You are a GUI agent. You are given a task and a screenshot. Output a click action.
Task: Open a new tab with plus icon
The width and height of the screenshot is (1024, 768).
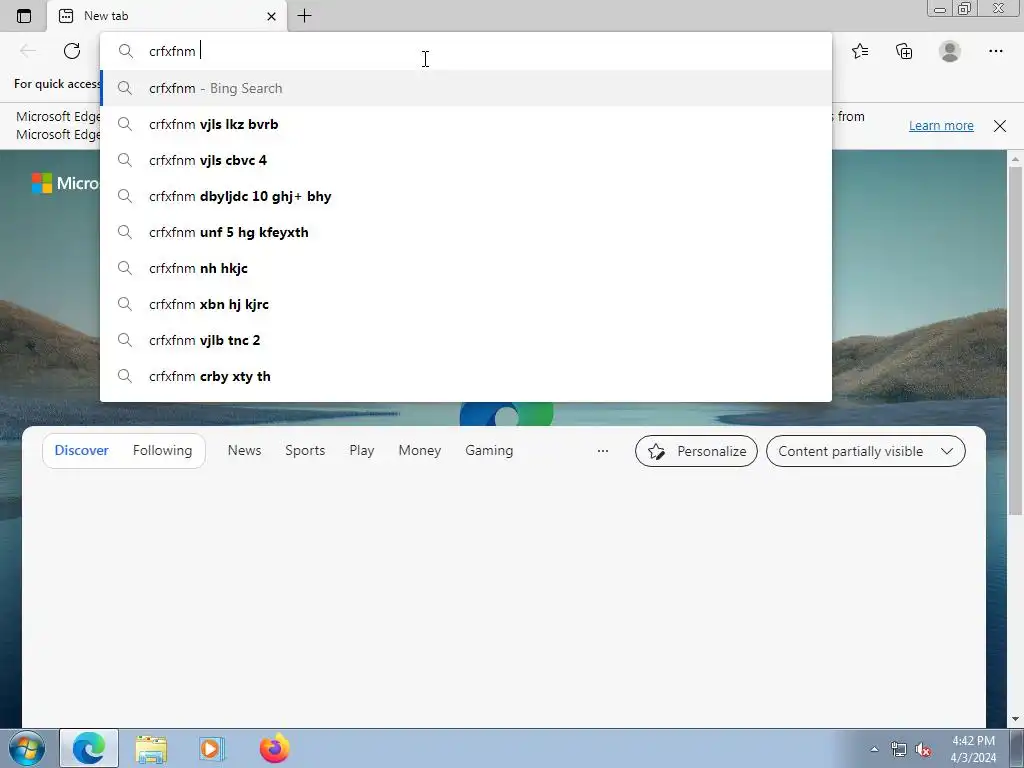pos(304,16)
